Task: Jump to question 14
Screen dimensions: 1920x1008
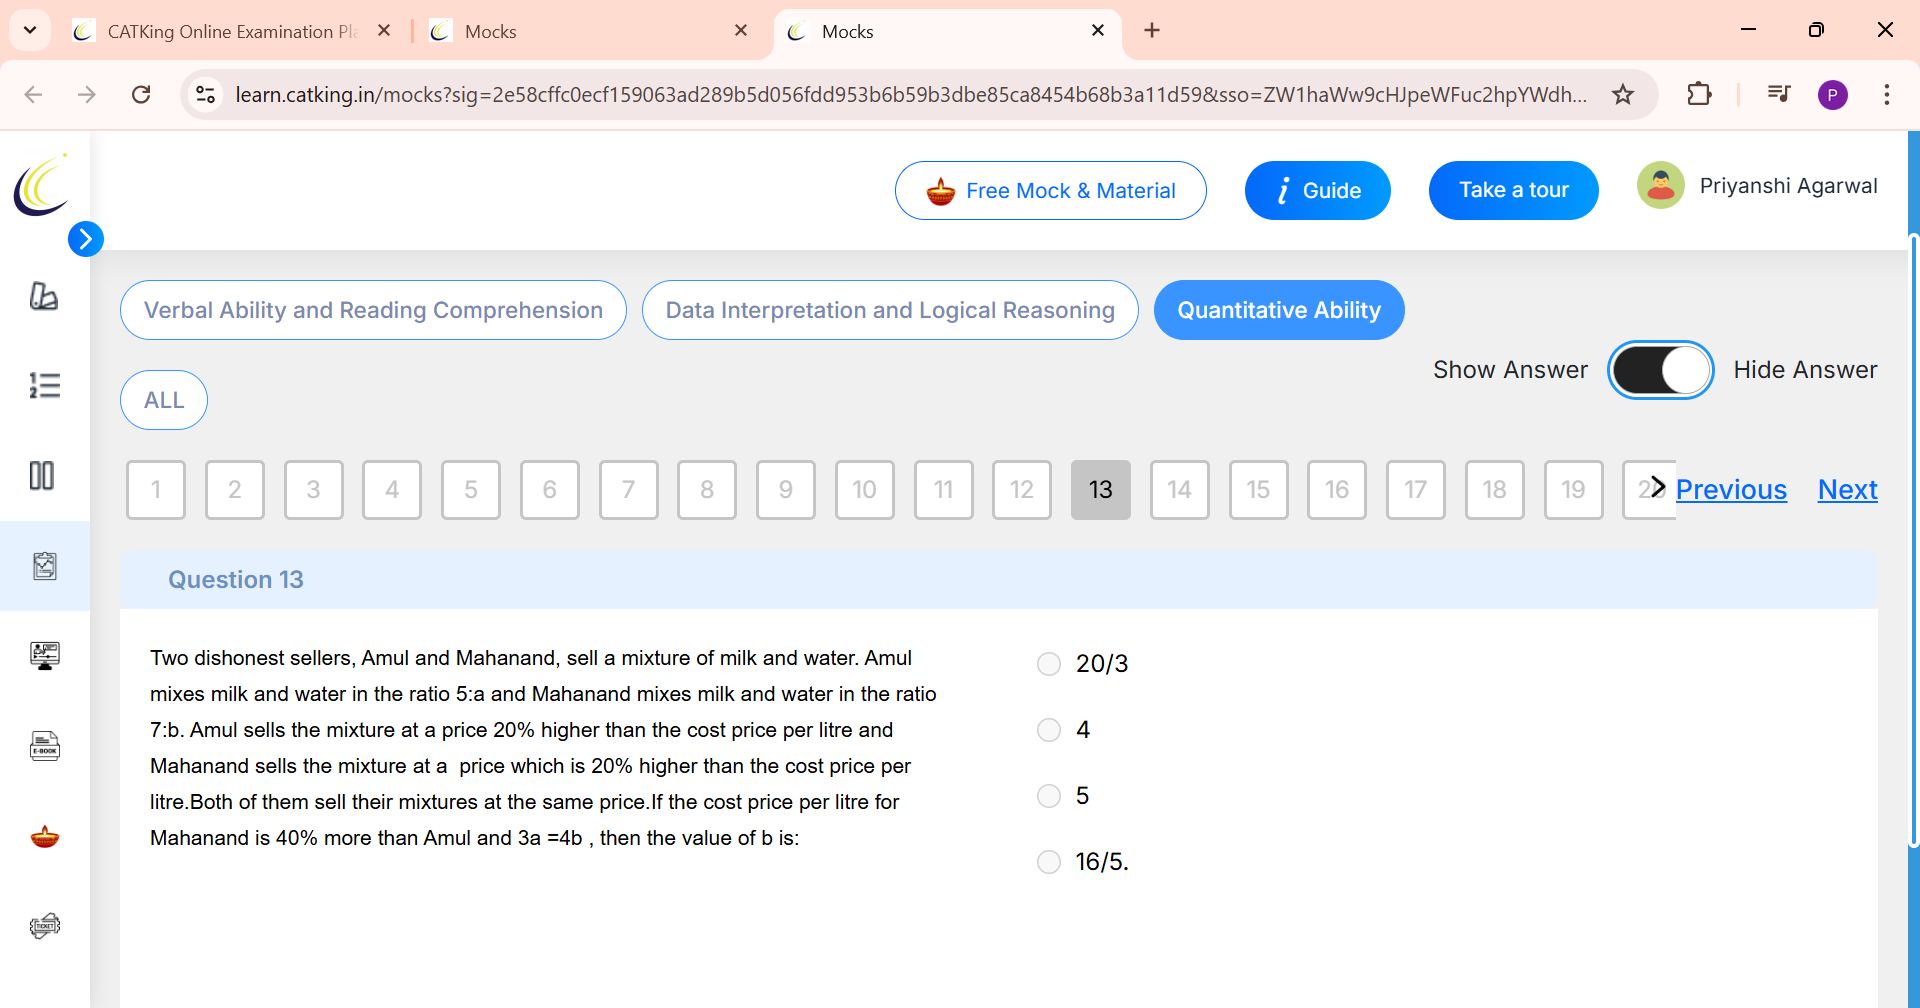Action: [1180, 490]
